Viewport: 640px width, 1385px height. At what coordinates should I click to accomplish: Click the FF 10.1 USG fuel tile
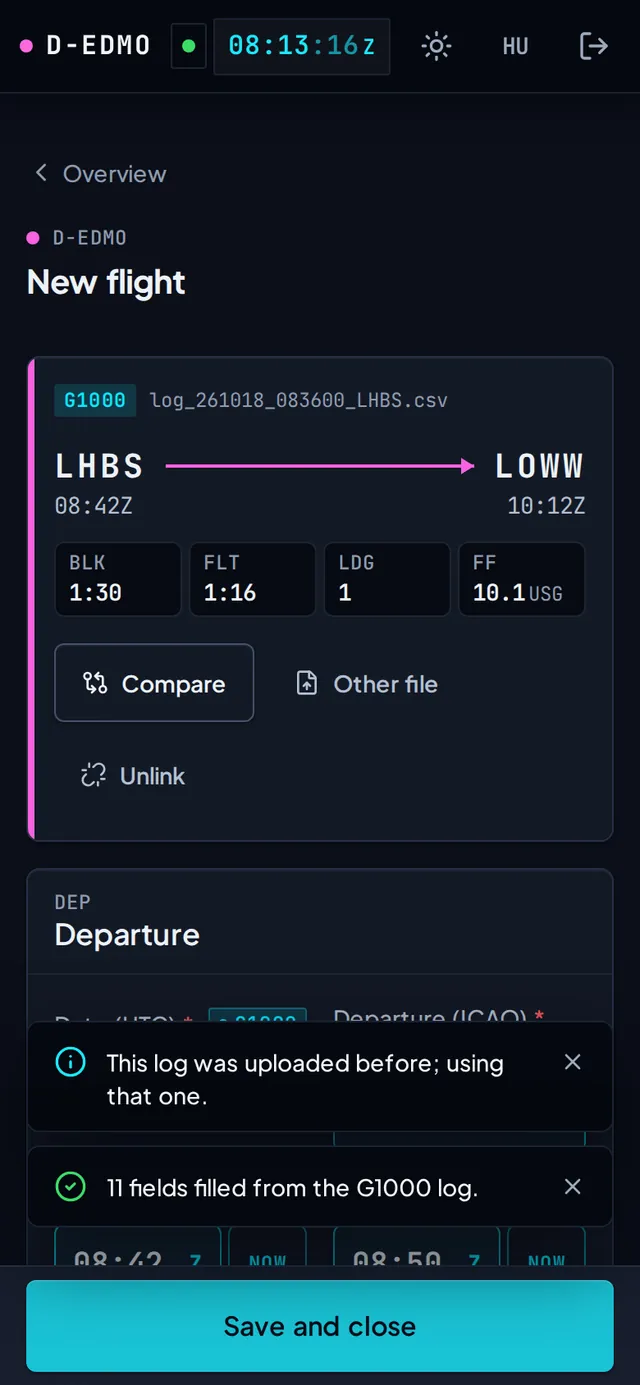tap(521, 579)
